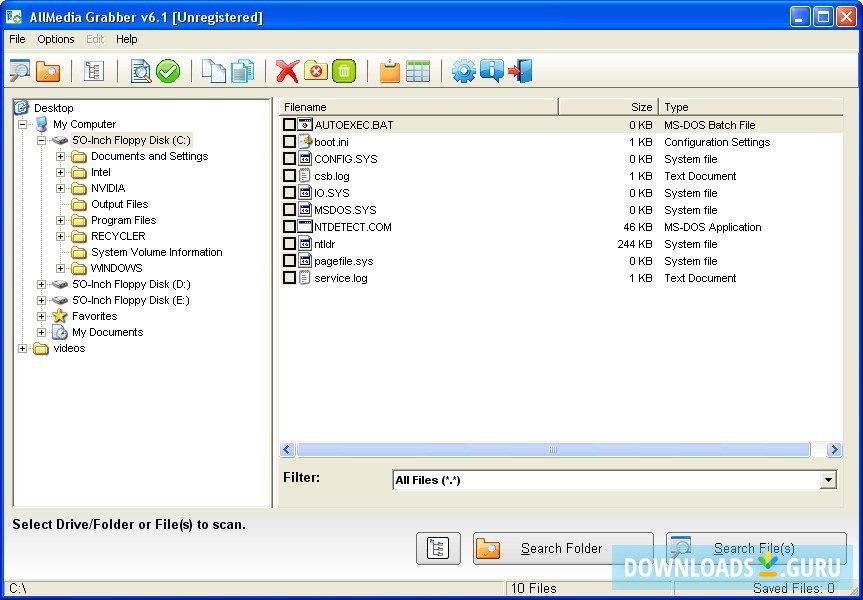Check the MSDOS.SYS checkbox
The width and height of the screenshot is (863, 600).
coord(290,210)
